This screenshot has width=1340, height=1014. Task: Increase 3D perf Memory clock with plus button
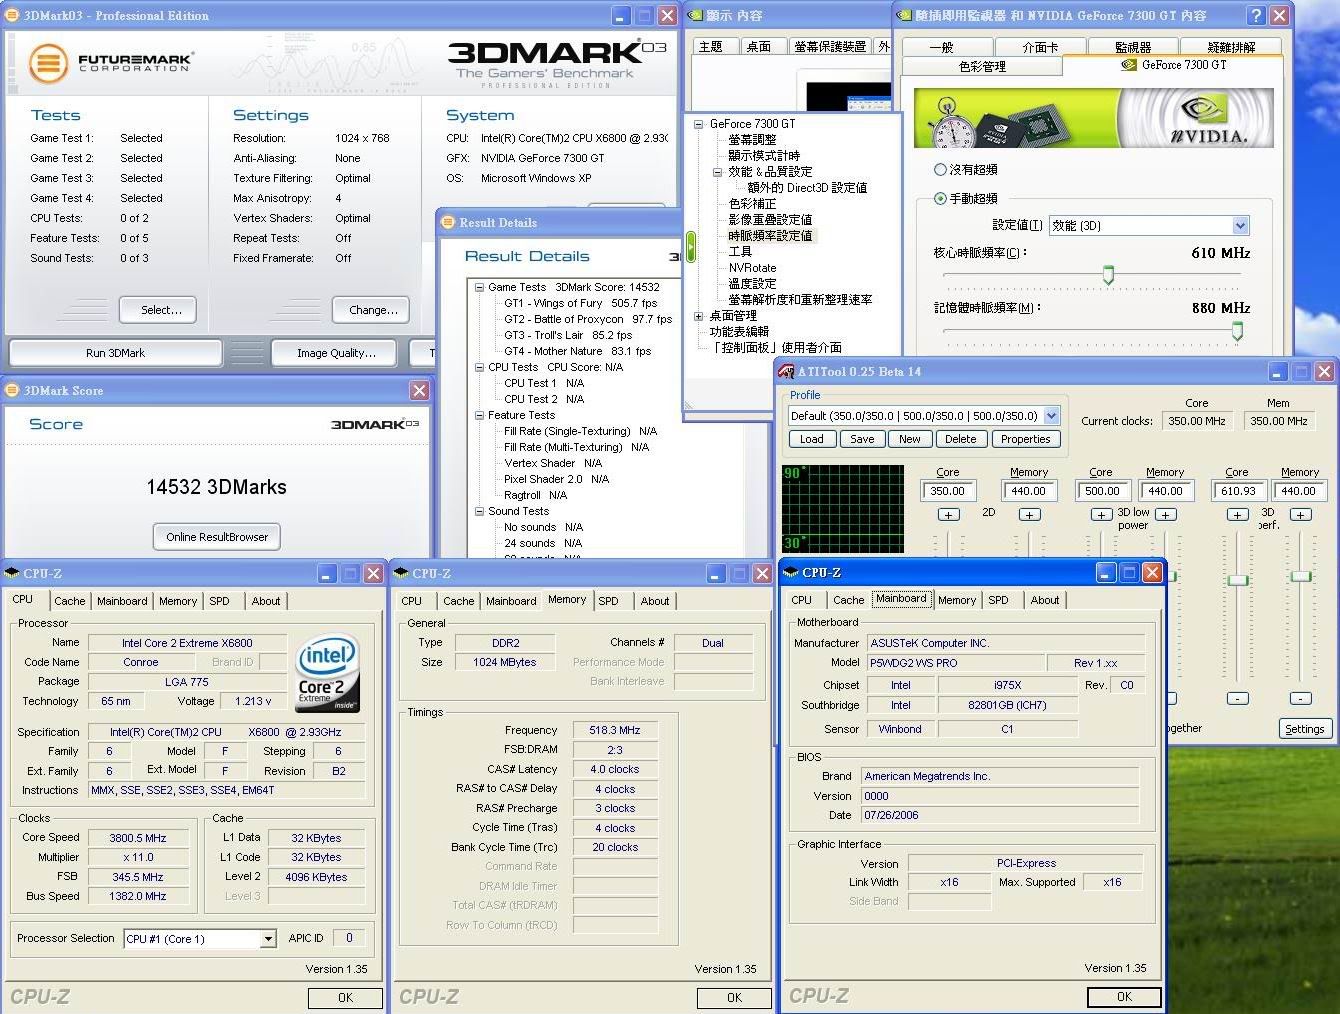[1300, 514]
